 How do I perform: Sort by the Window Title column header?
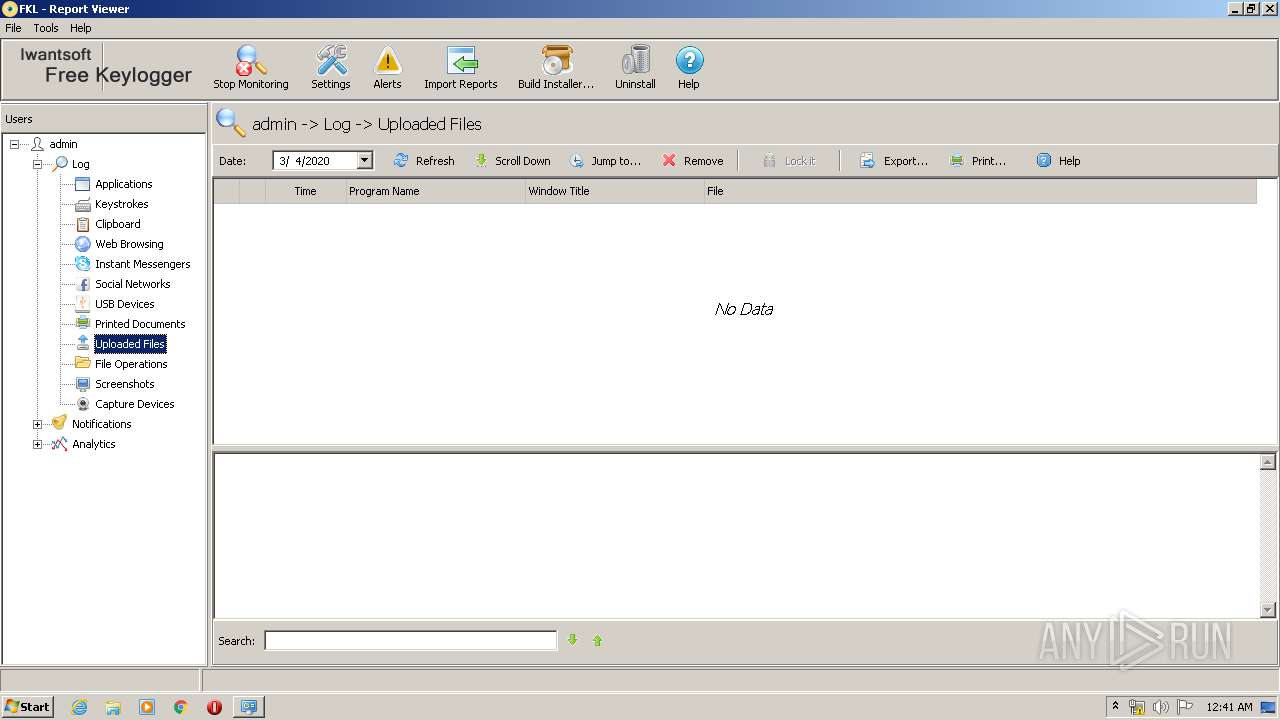coord(615,191)
